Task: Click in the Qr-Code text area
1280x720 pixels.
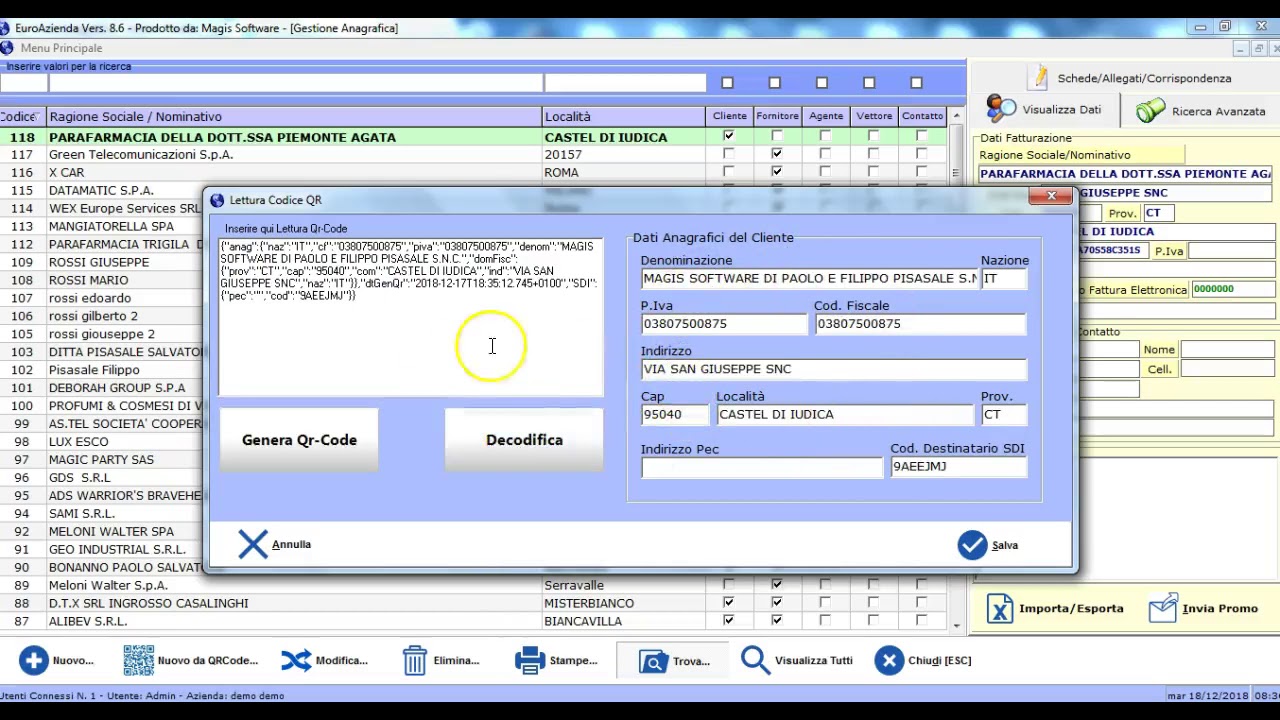Action: click(411, 317)
